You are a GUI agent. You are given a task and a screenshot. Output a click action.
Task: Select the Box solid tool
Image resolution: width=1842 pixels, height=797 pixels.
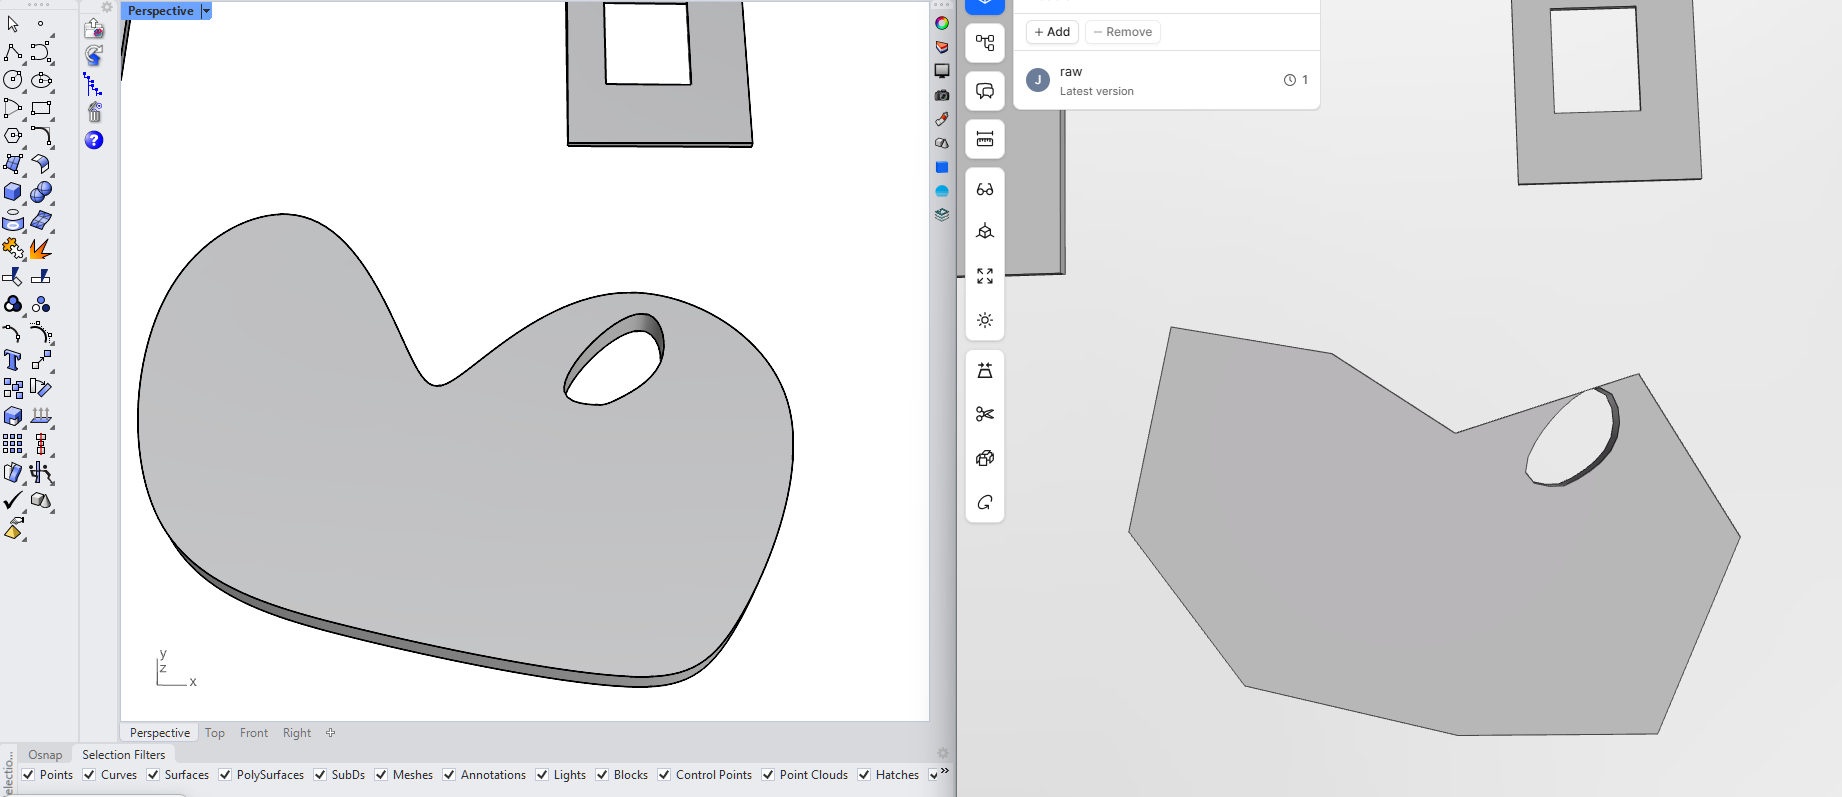[13, 192]
